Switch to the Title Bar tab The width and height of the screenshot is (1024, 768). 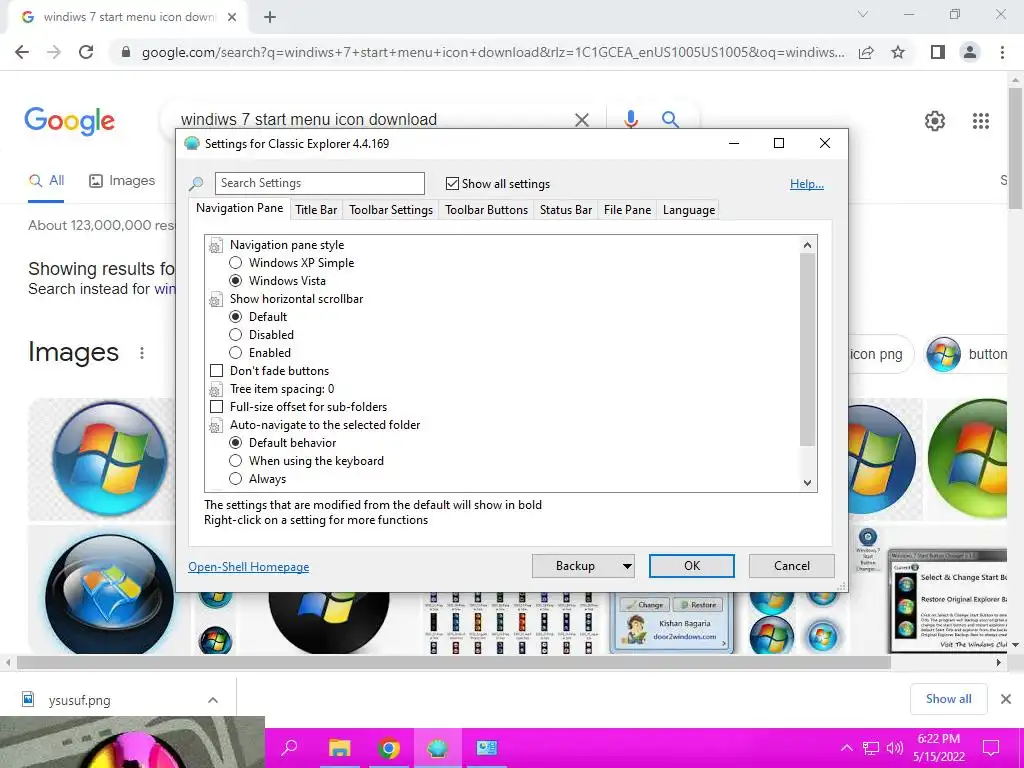(316, 210)
